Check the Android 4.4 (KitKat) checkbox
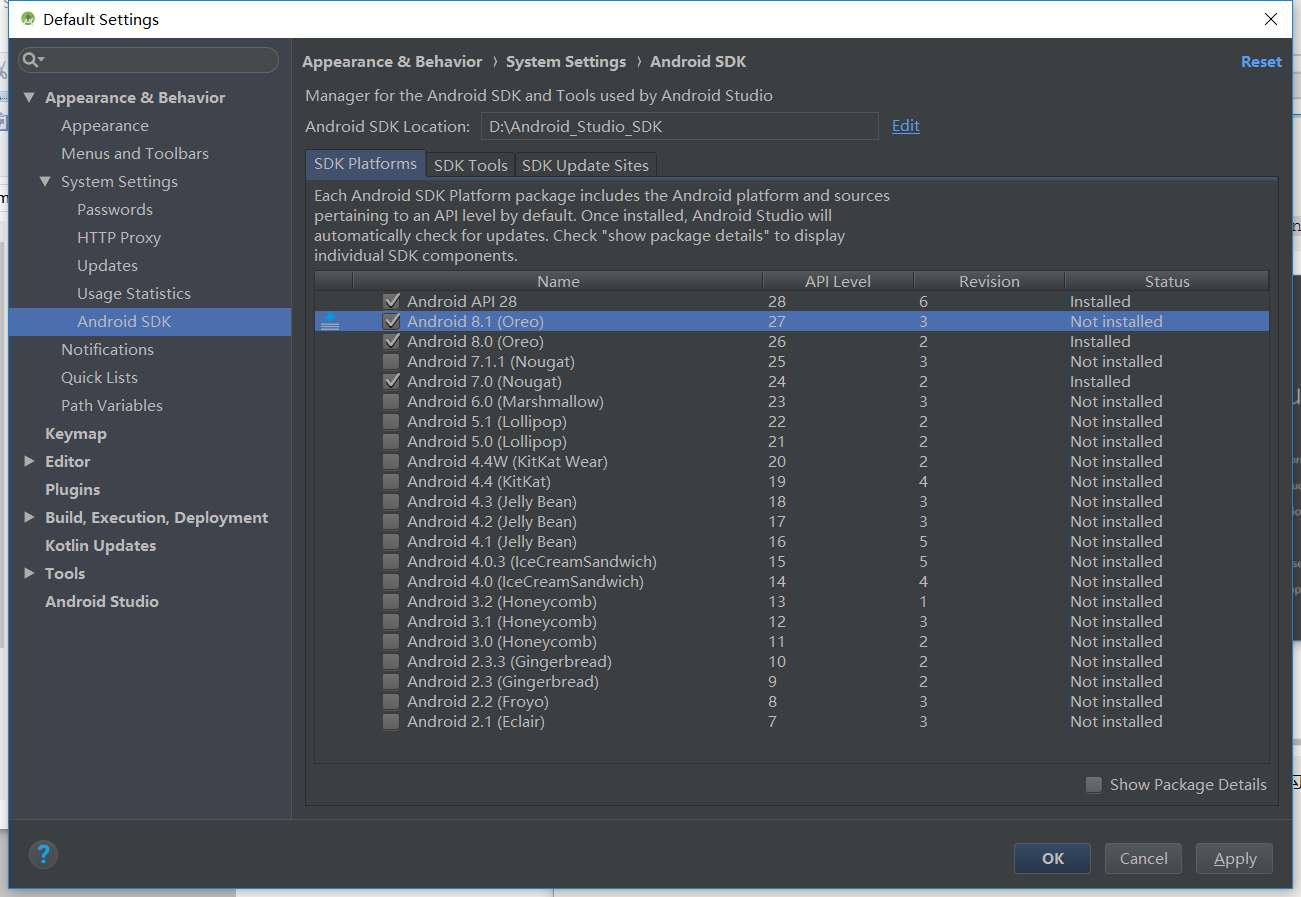This screenshot has width=1301, height=897. 391,481
